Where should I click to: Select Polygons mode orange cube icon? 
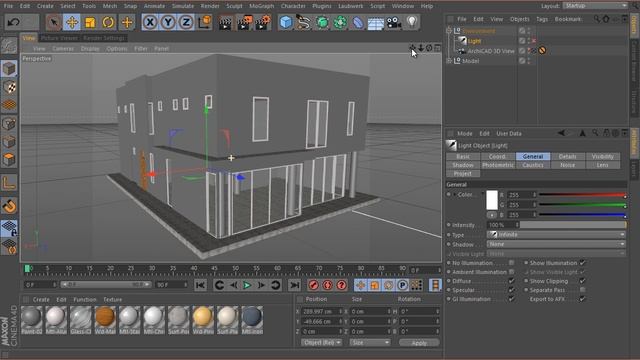pyautogui.click(x=9, y=160)
